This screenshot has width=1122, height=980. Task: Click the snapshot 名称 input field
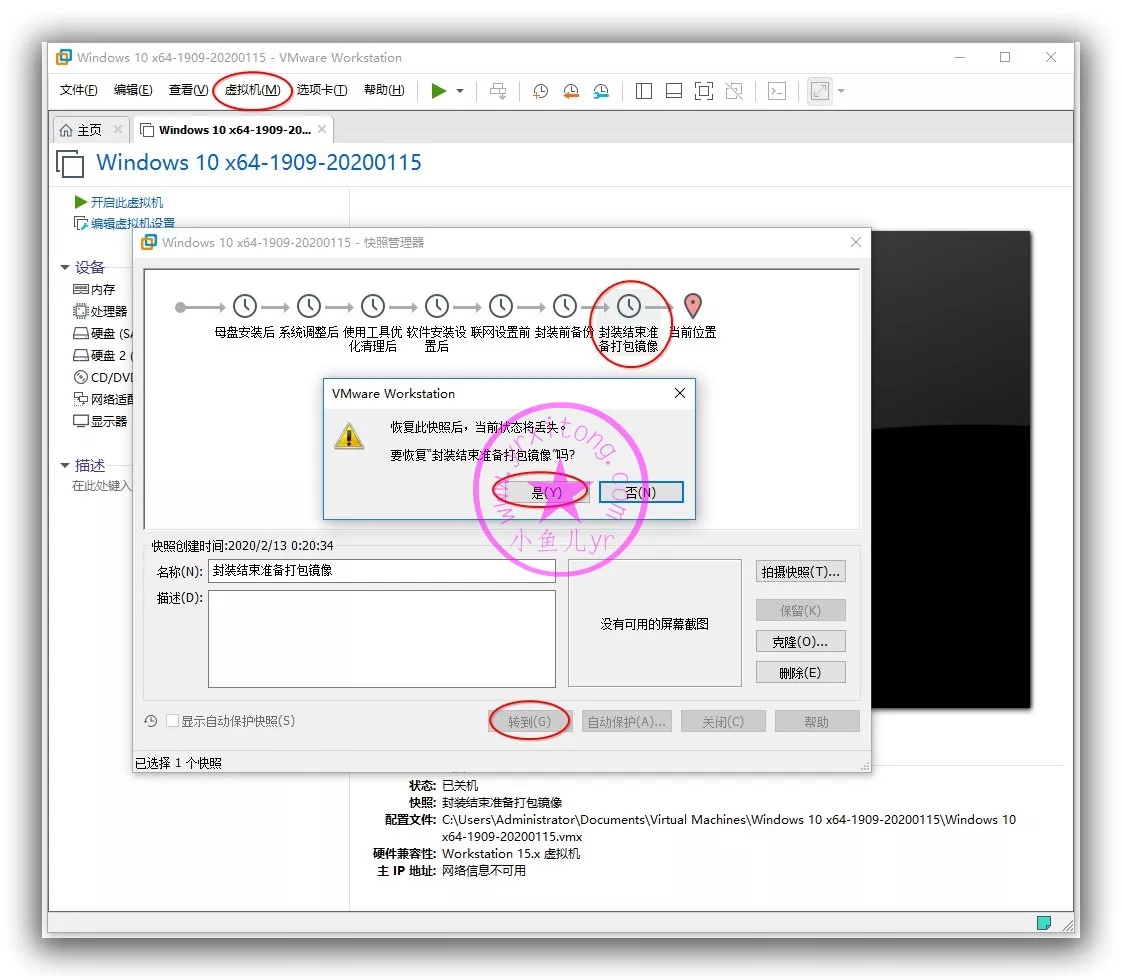381,571
